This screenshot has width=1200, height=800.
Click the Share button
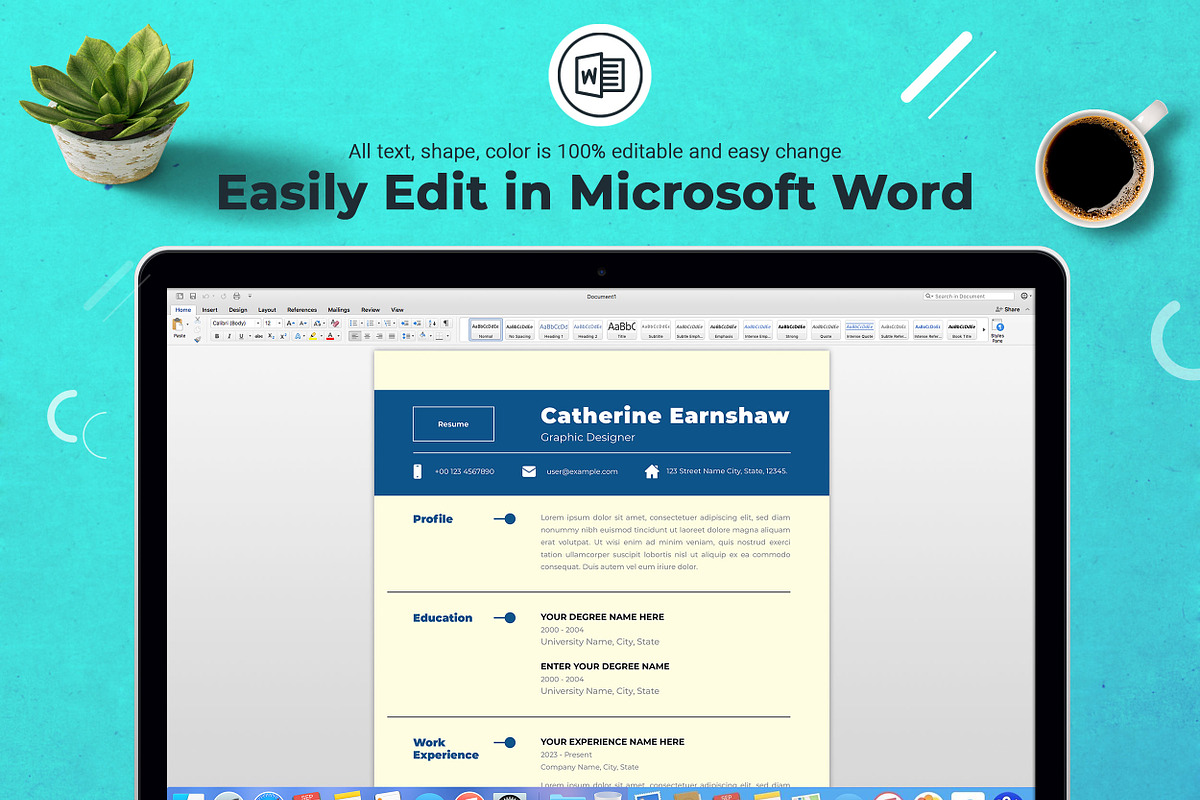(1007, 309)
